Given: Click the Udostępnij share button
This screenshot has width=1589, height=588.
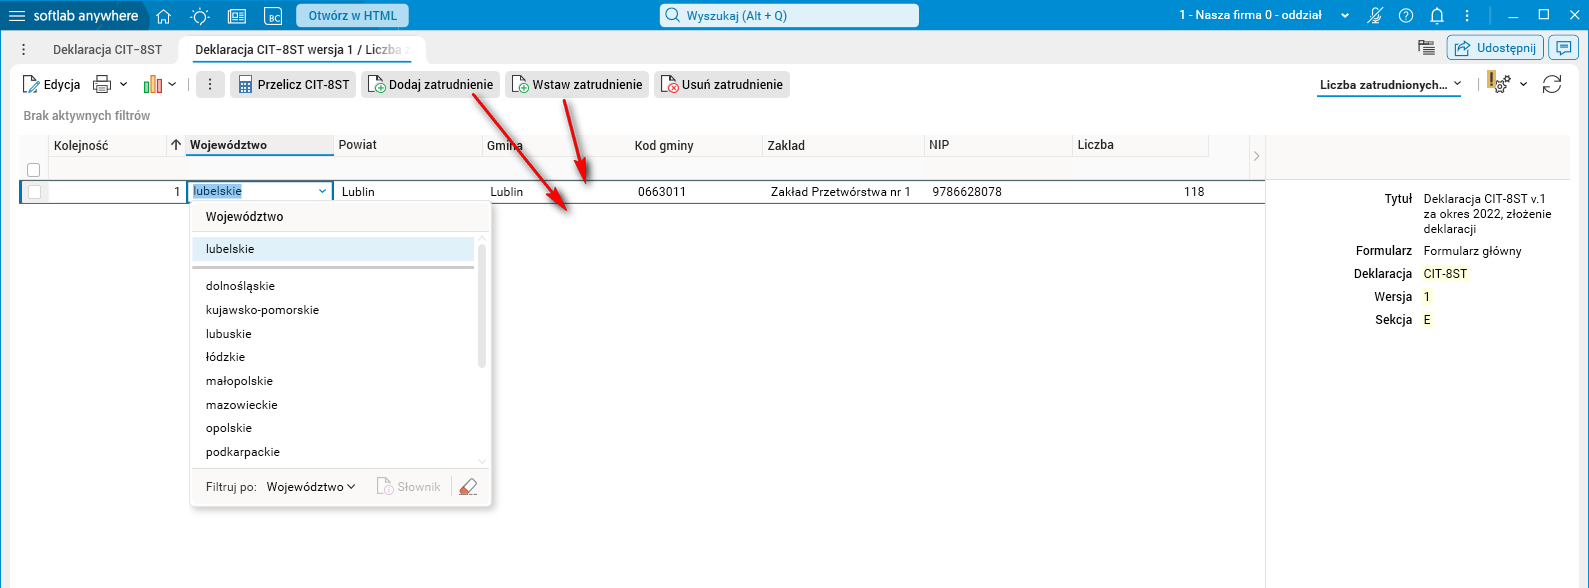Looking at the screenshot, I should pyautogui.click(x=1495, y=48).
